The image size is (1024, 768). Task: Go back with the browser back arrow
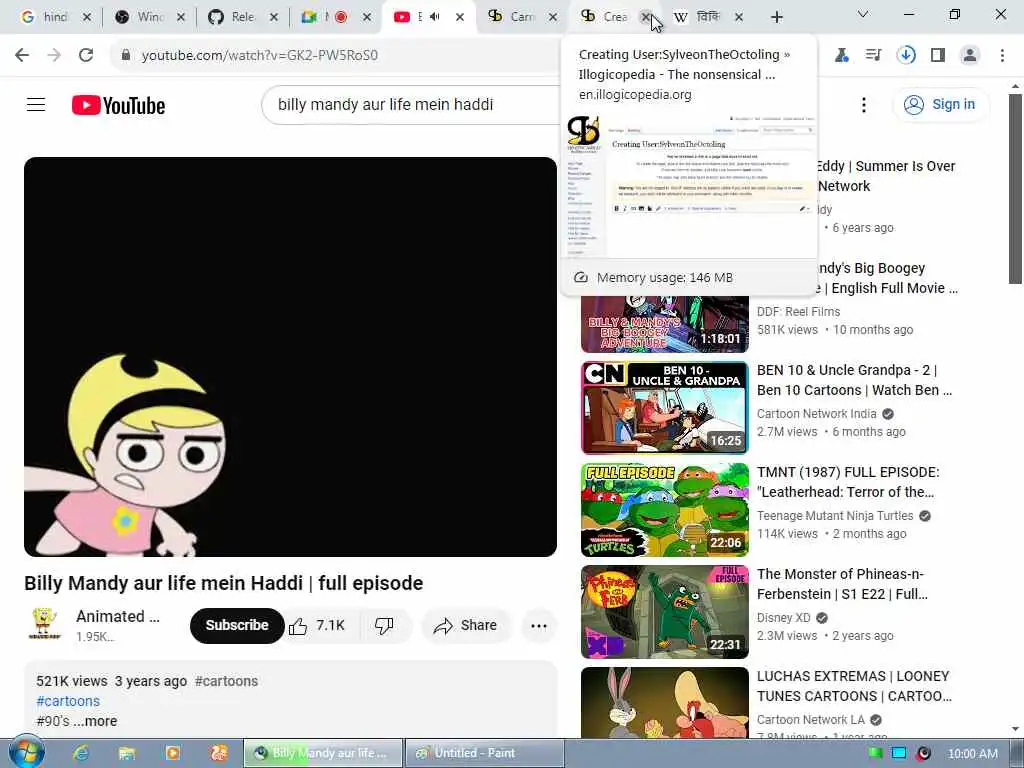pyautogui.click(x=22, y=56)
